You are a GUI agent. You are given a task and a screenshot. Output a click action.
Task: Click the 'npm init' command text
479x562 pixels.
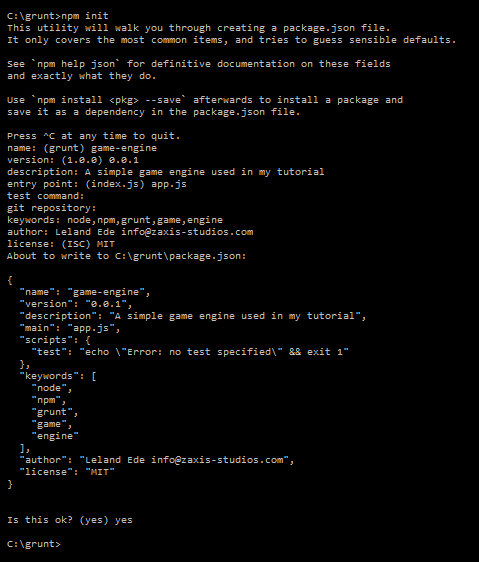(x=85, y=16)
